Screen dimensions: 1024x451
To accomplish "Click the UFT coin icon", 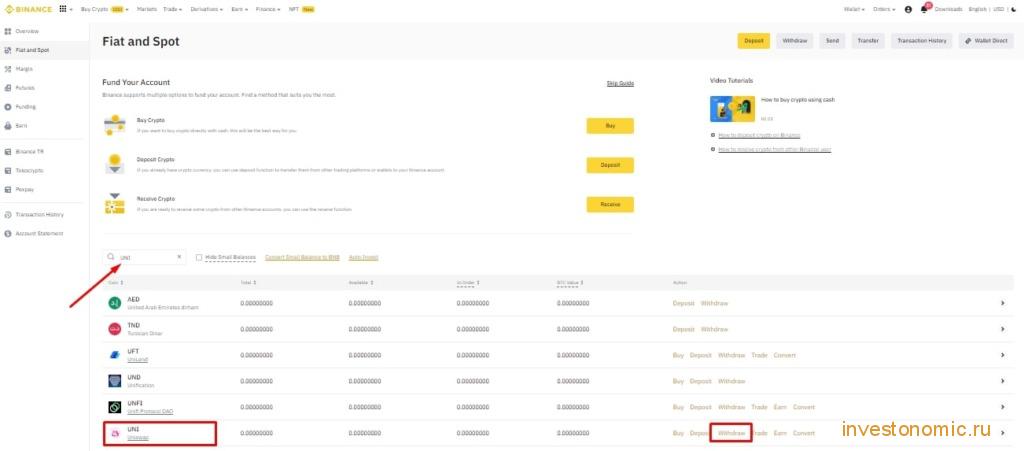I will [114, 355].
